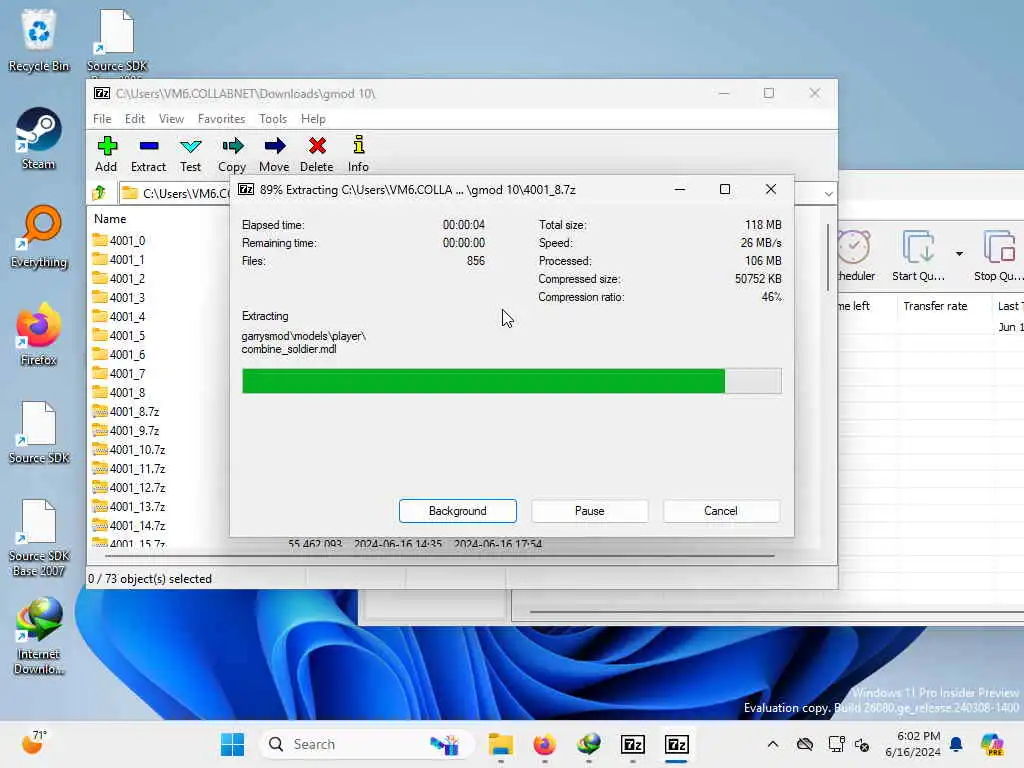Click the Transfer rate column header
This screenshot has height=768, width=1024.
coord(935,306)
